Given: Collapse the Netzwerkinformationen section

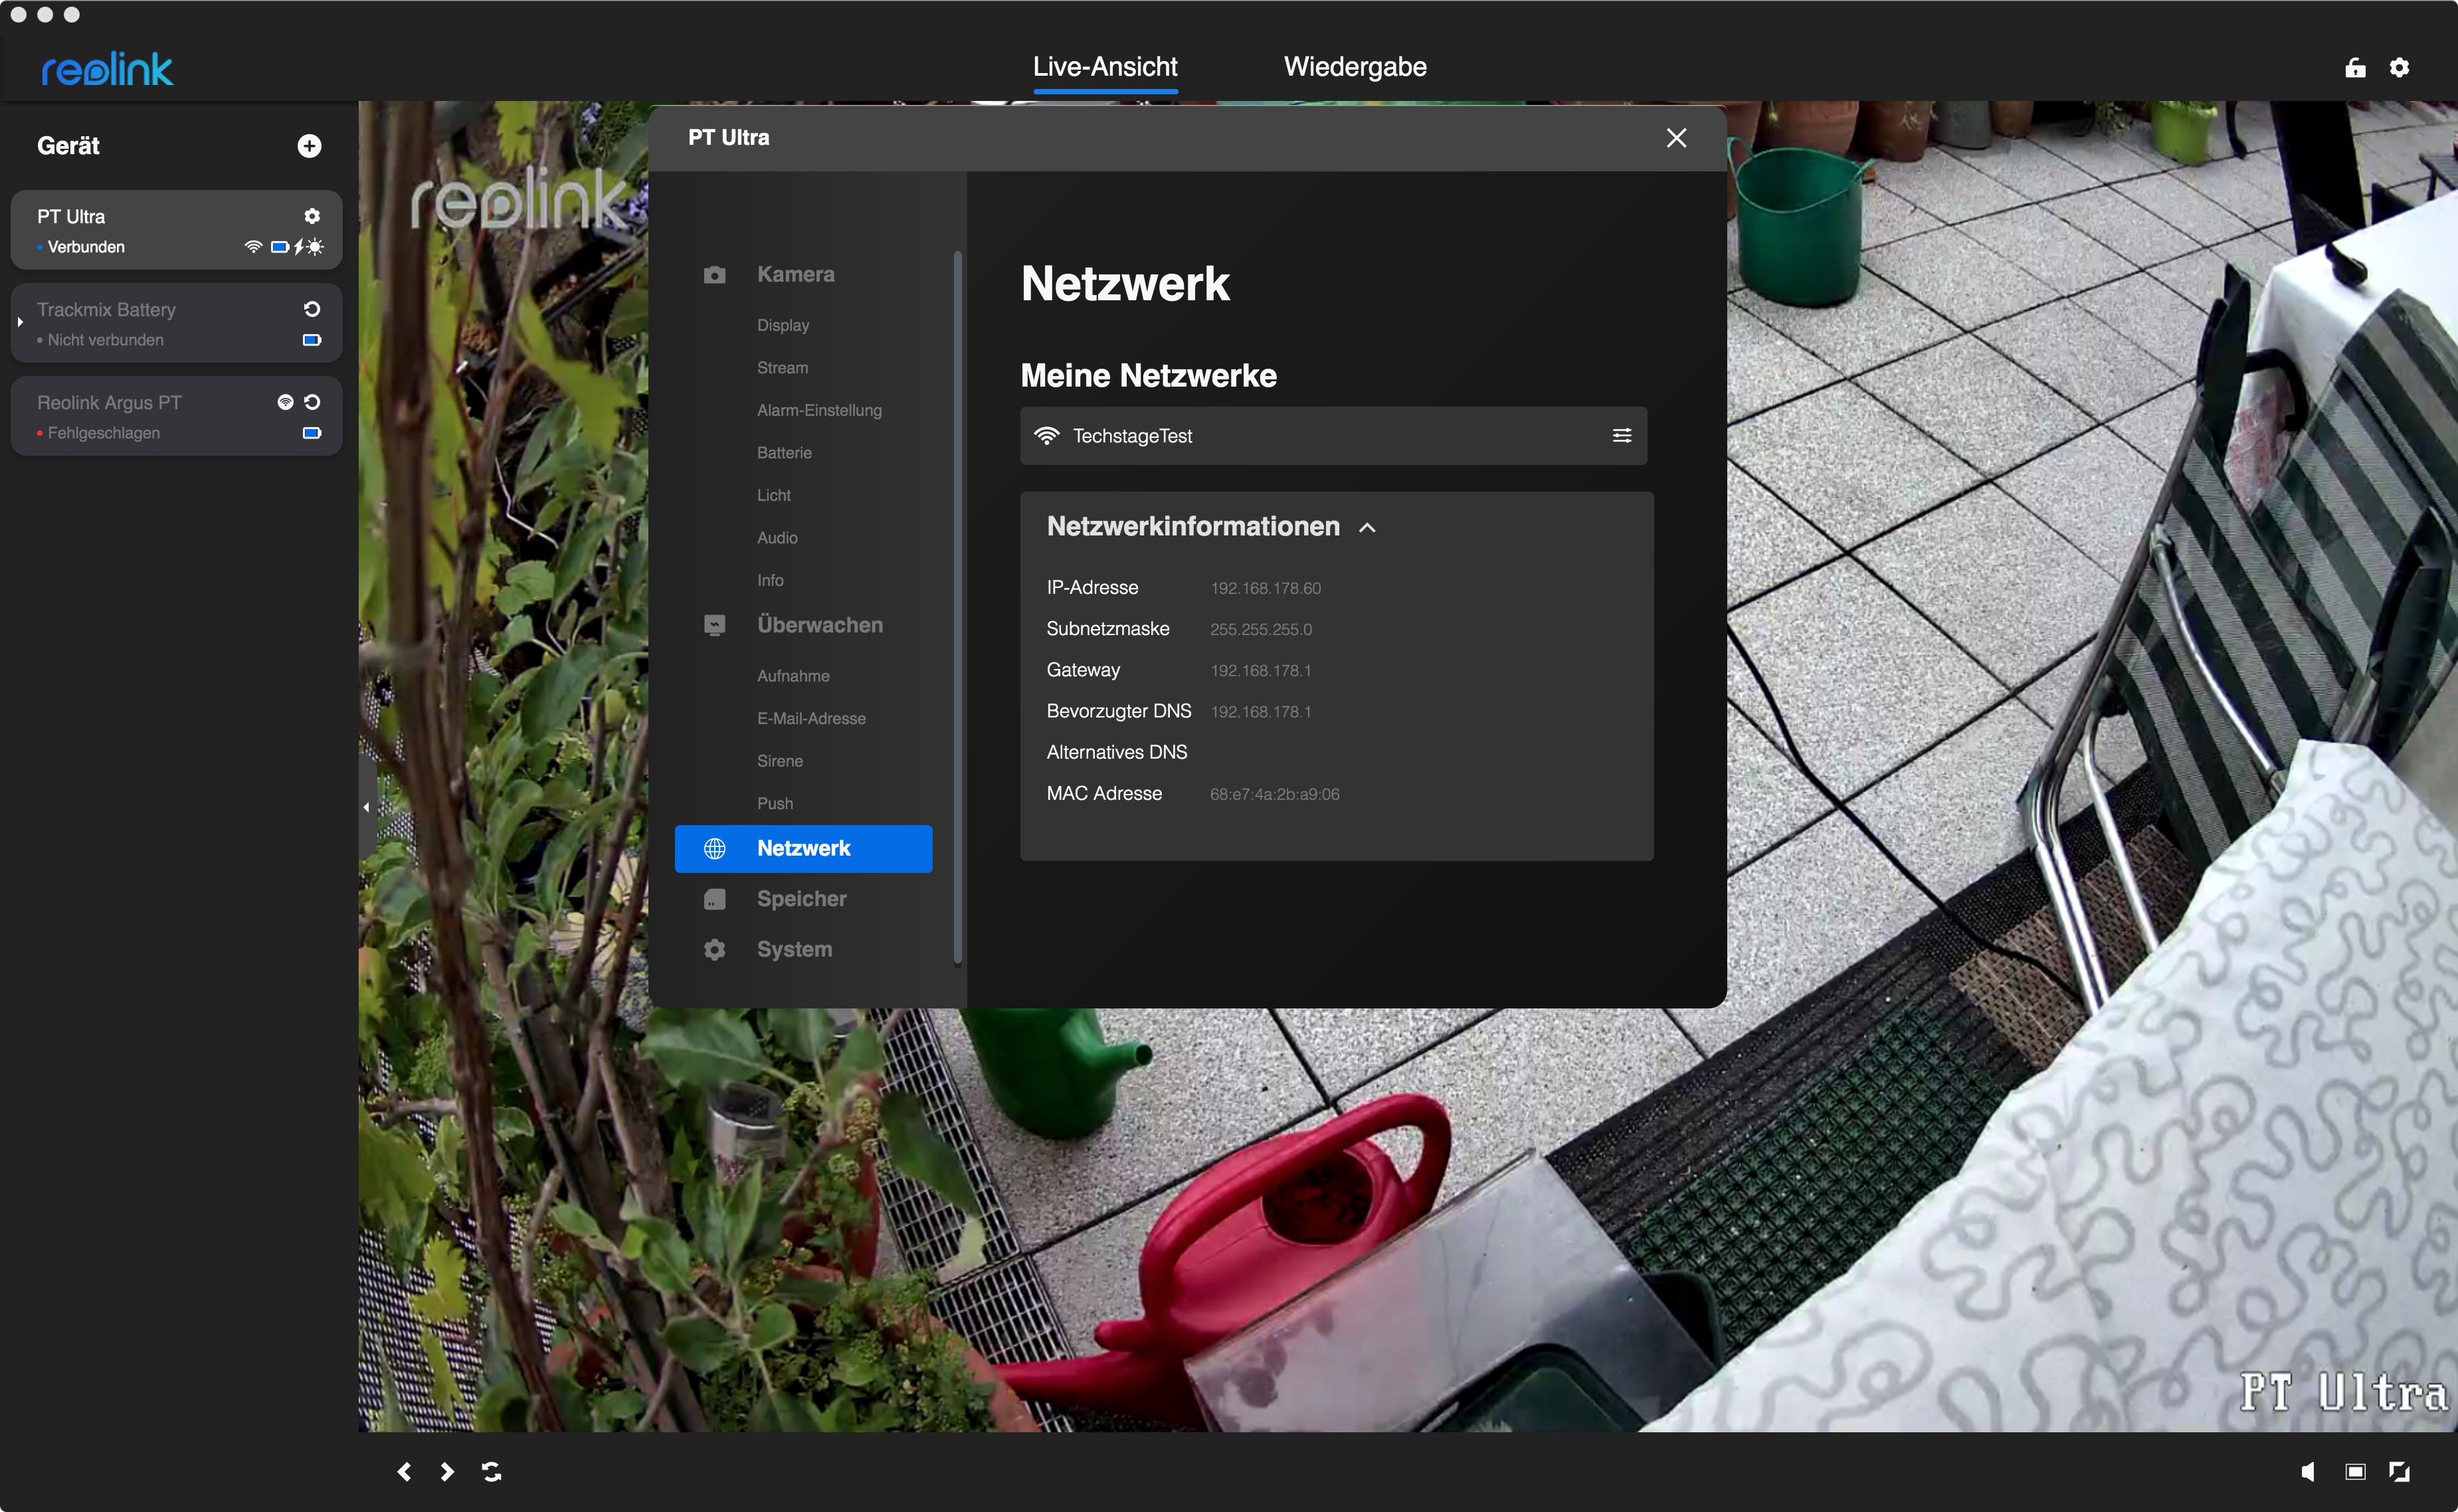Looking at the screenshot, I should [1367, 527].
